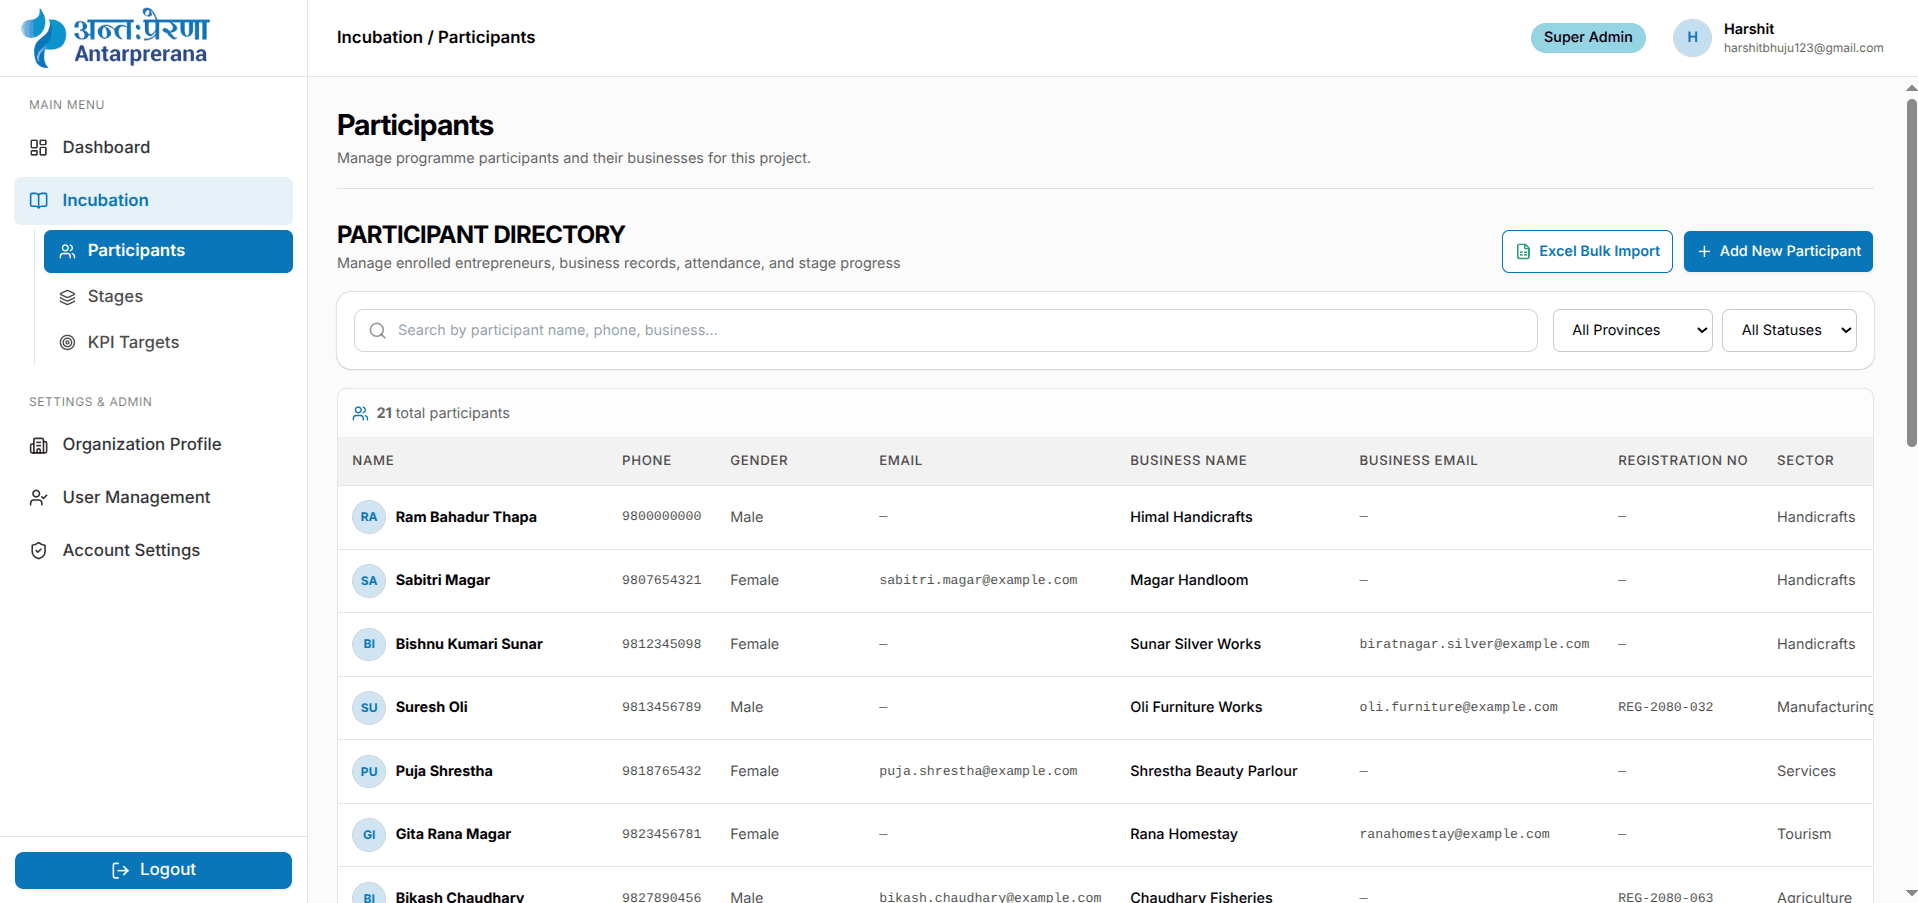
Task: Navigate to User Management
Action: point(153,498)
